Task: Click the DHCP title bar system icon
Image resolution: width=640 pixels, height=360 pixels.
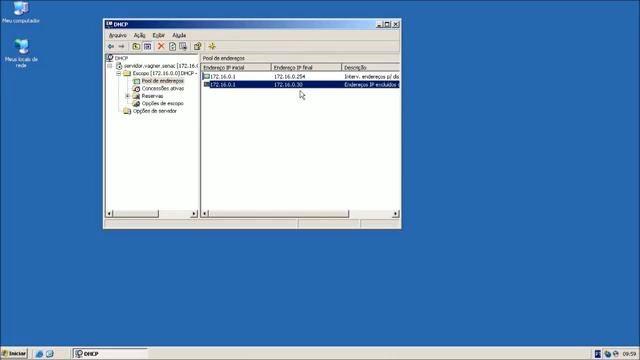Action: [109, 24]
